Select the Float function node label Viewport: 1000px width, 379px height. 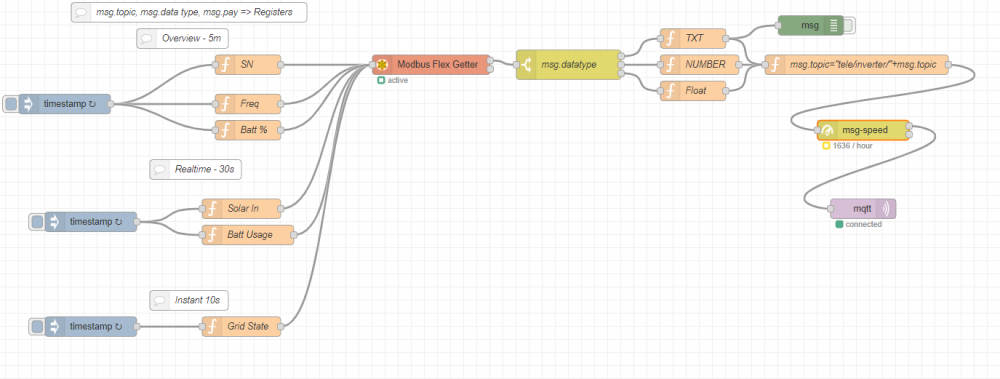point(696,91)
